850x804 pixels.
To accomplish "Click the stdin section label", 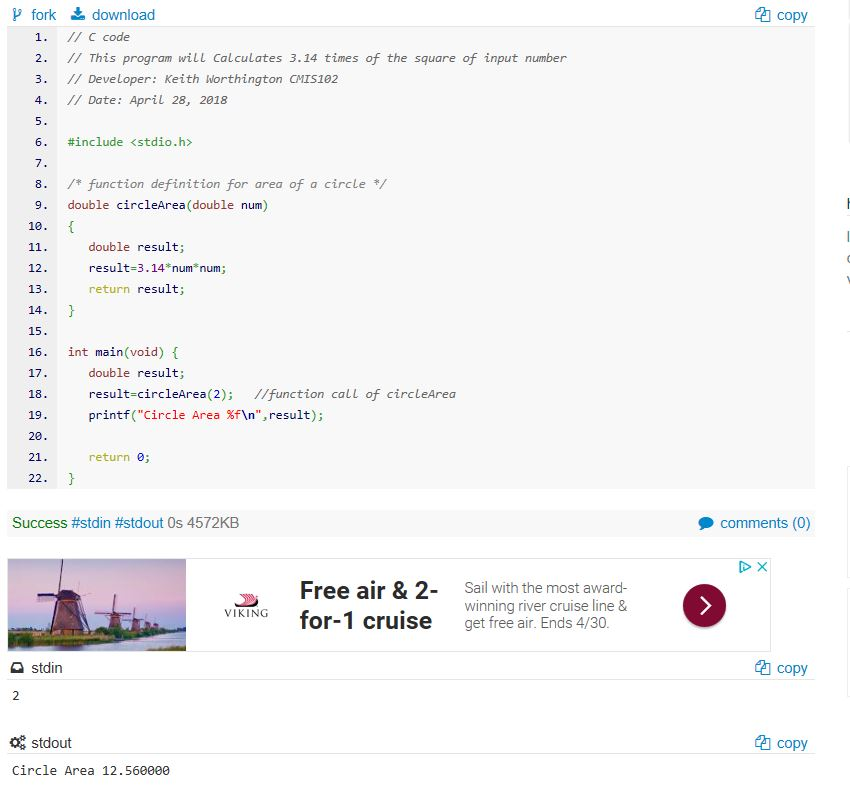I will (x=47, y=668).
